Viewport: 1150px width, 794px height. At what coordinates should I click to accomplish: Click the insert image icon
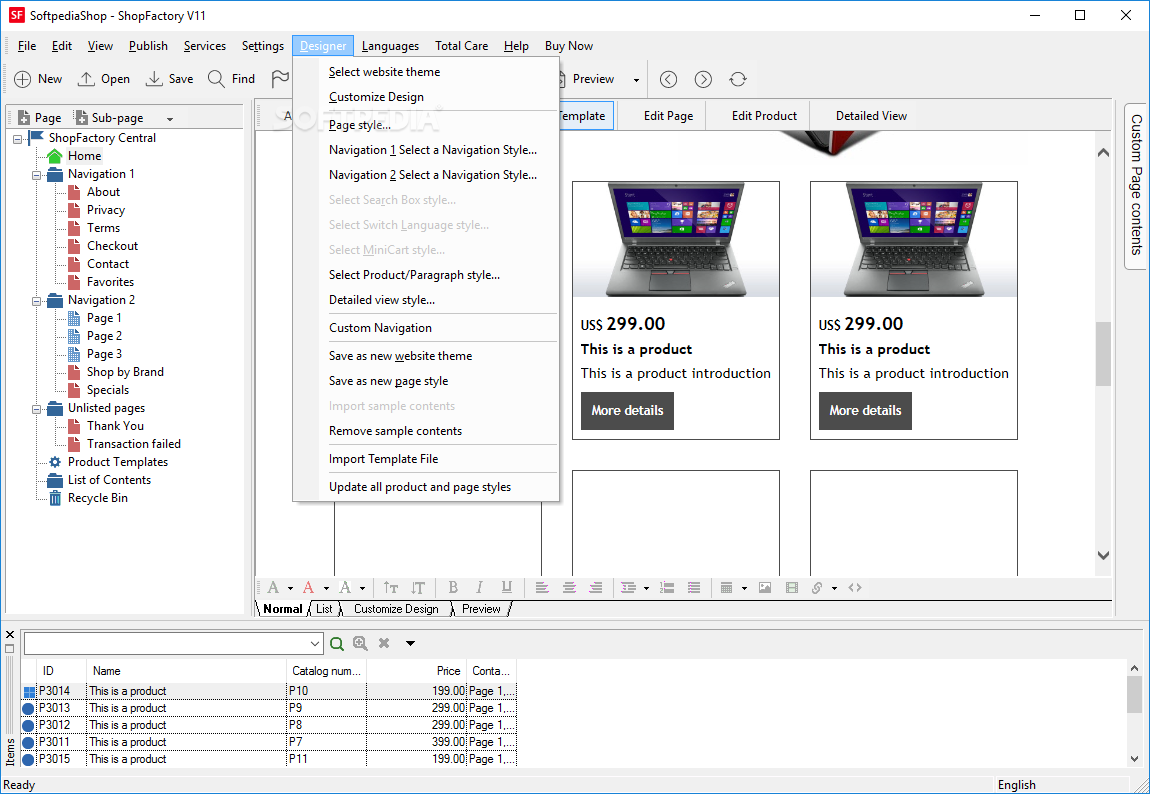click(x=765, y=587)
